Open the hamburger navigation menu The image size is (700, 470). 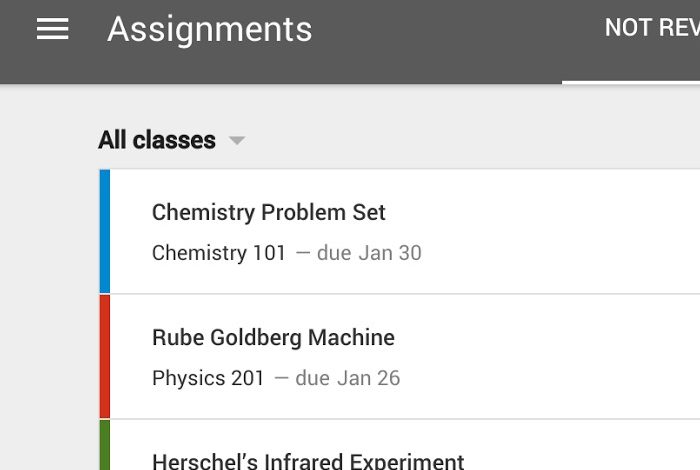pyautogui.click(x=53, y=29)
